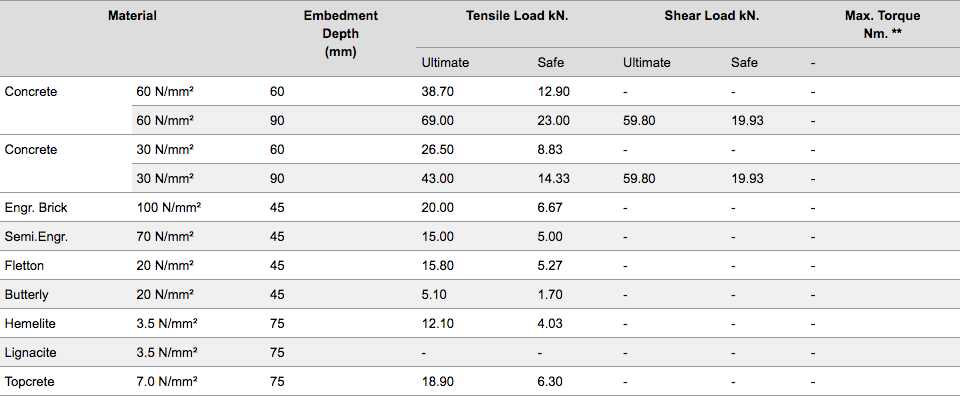Screen dimensions: 960x396
Task: Click the Material column header
Action: [132, 16]
